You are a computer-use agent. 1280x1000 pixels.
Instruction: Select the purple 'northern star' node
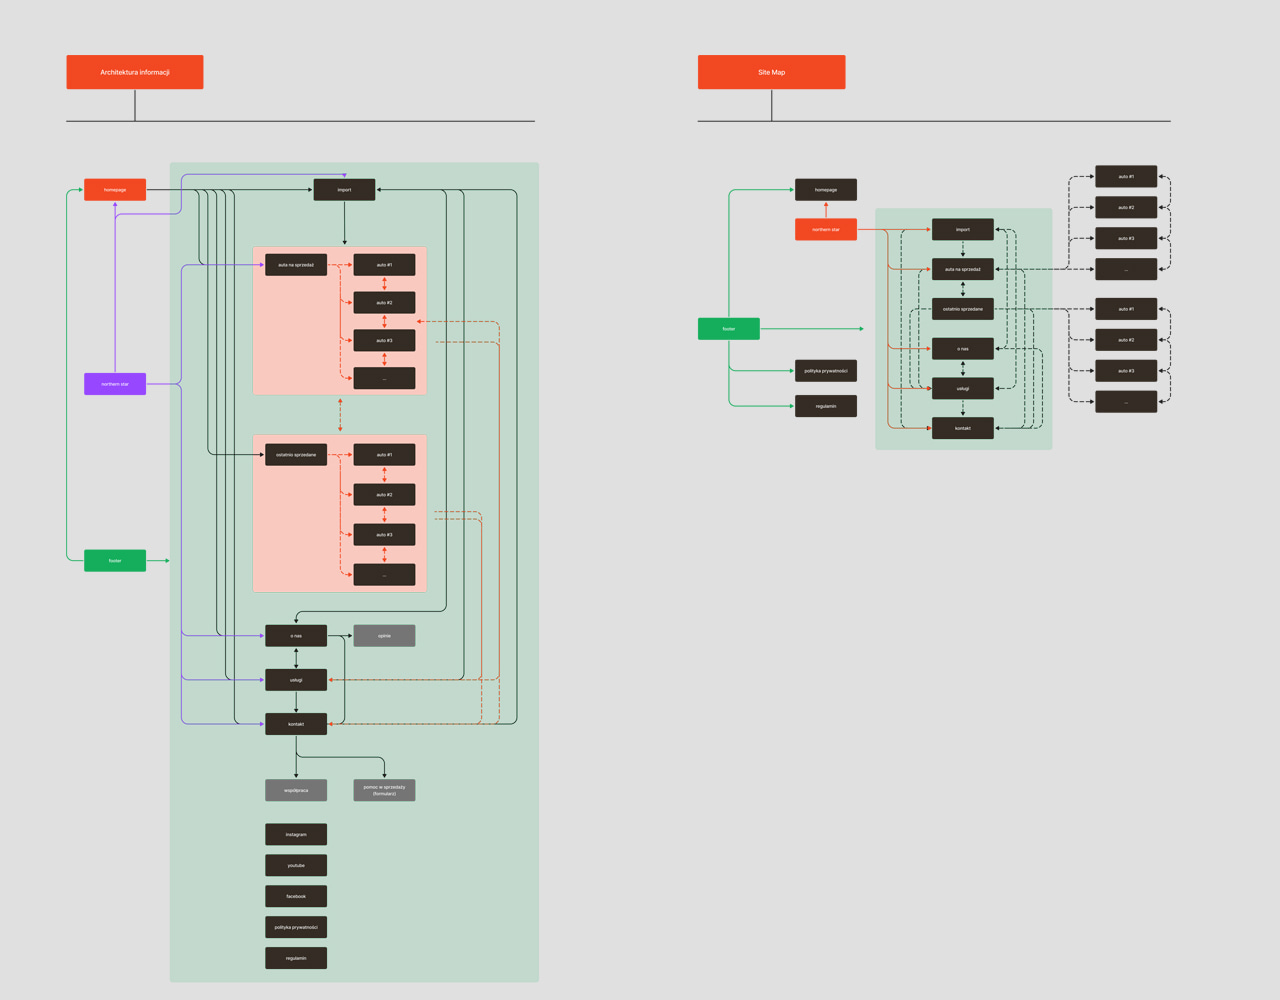pyautogui.click(x=115, y=384)
